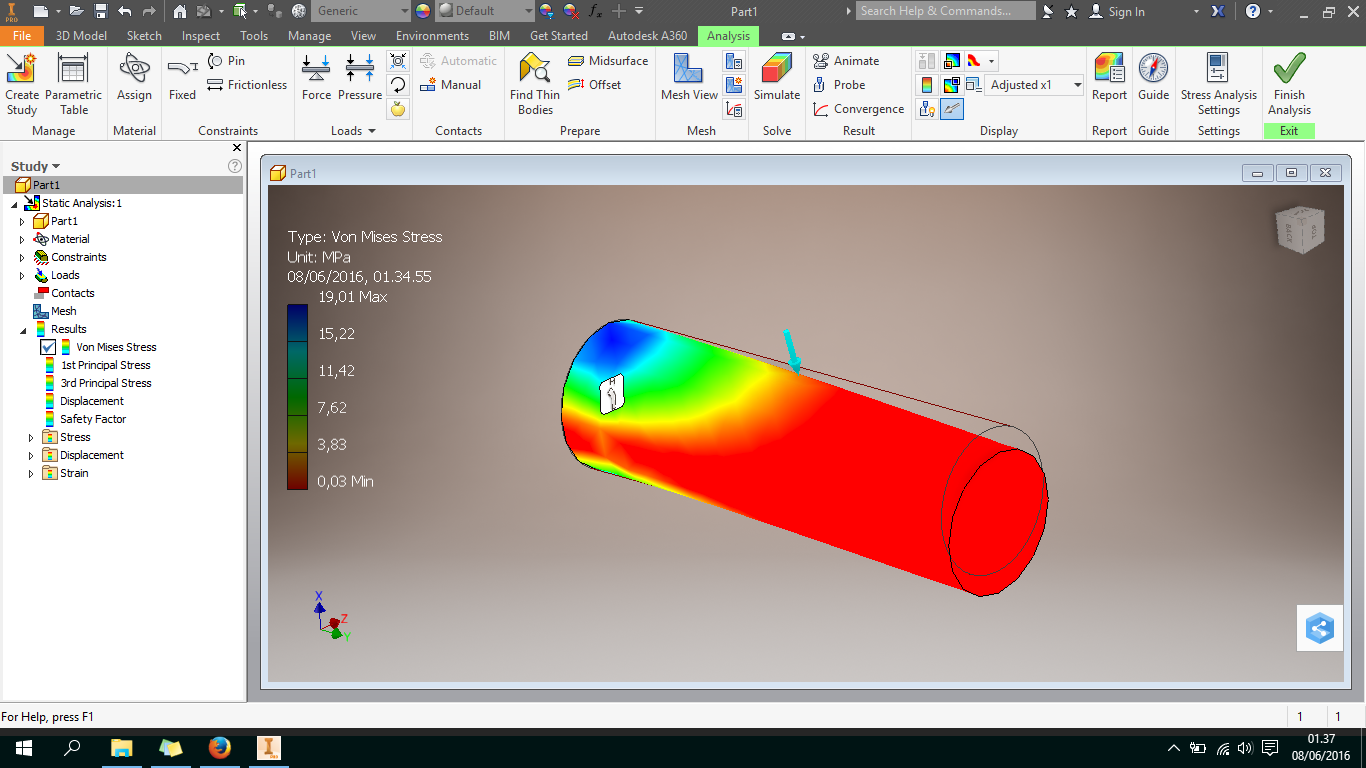Add a Manual contact

click(x=451, y=85)
